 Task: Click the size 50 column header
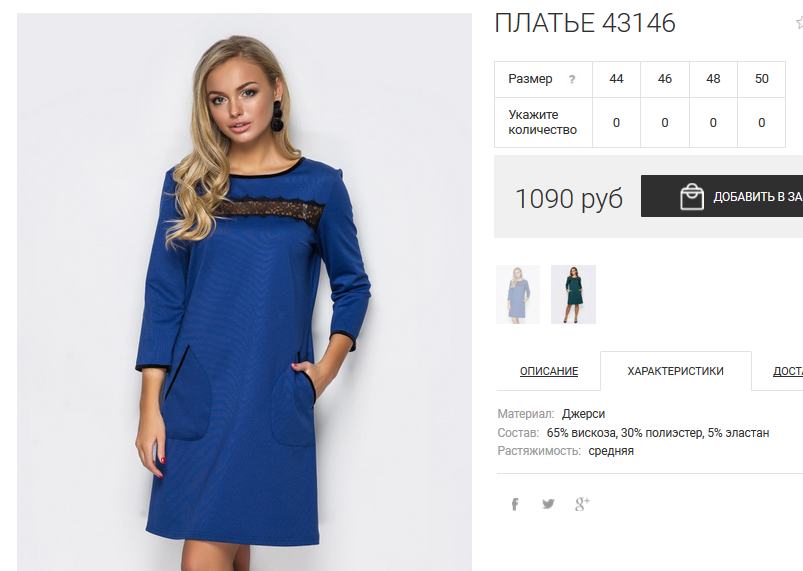point(762,79)
